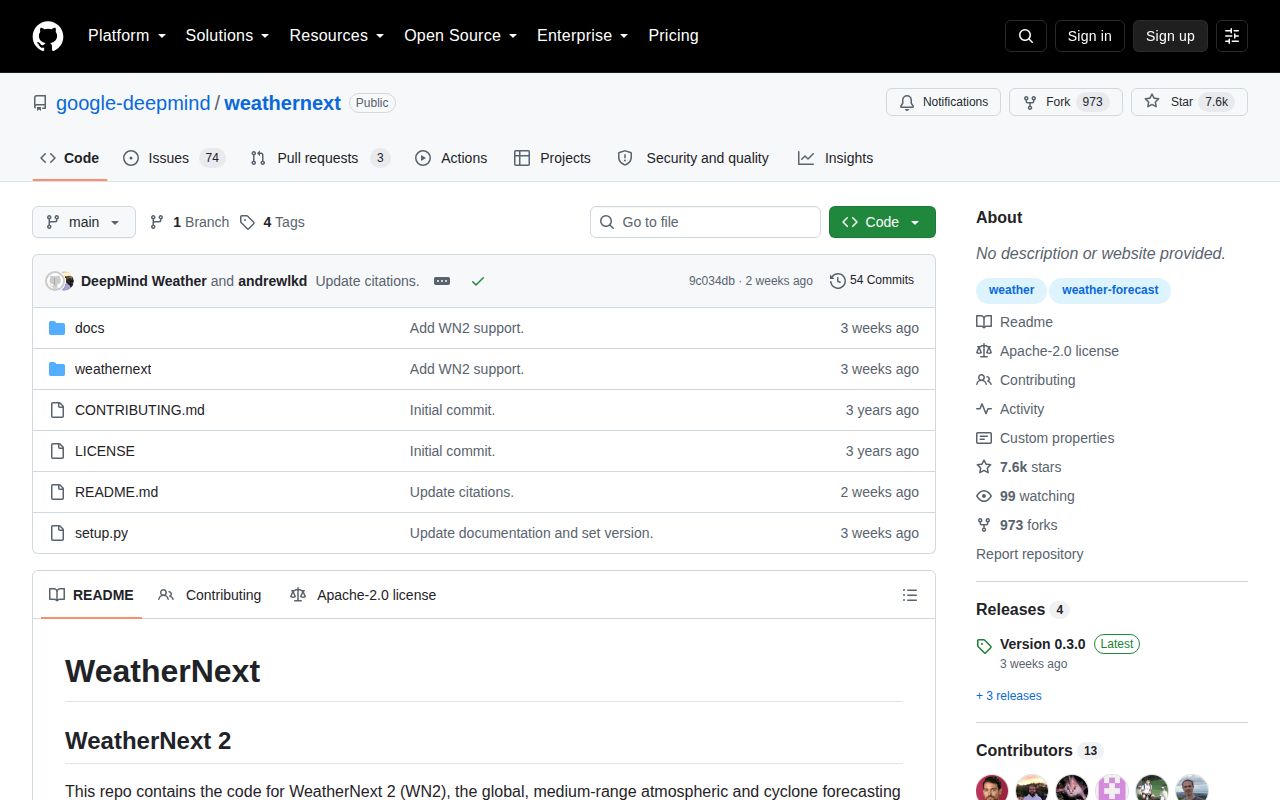Expand the Resources menu
This screenshot has width=1280, height=800.
pos(337,36)
